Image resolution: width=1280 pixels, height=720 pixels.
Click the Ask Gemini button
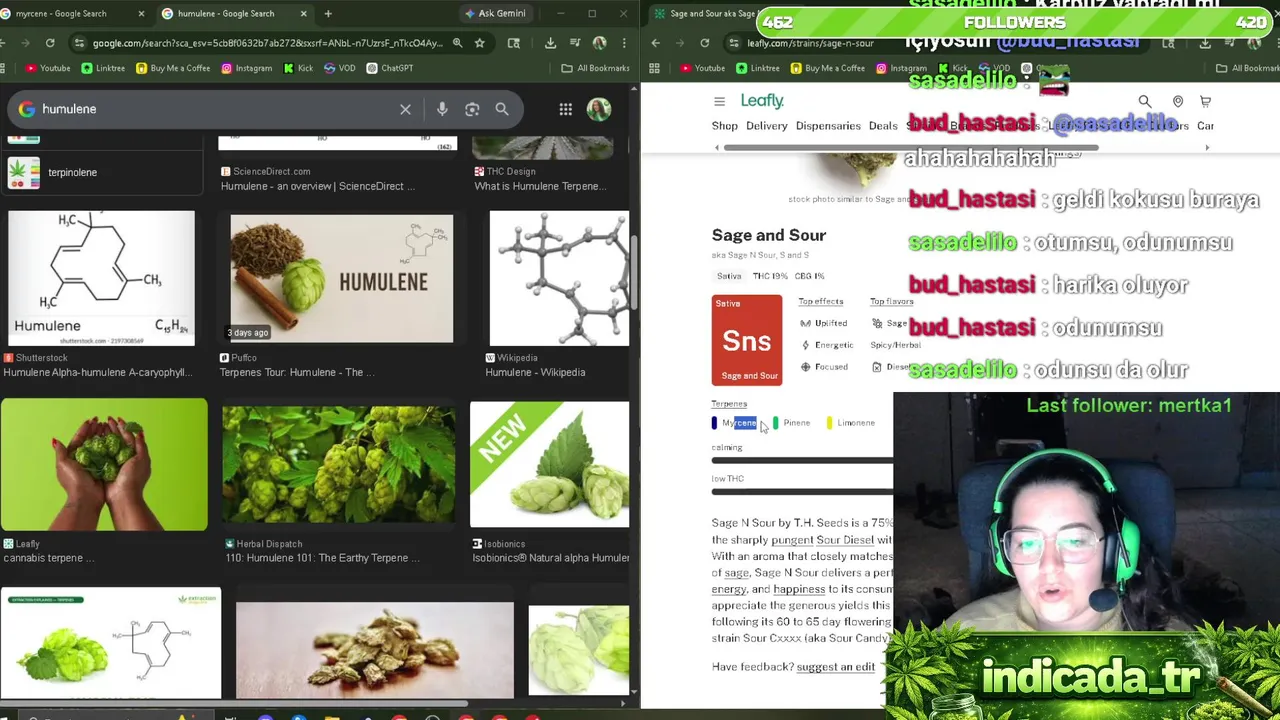click(x=495, y=14)
